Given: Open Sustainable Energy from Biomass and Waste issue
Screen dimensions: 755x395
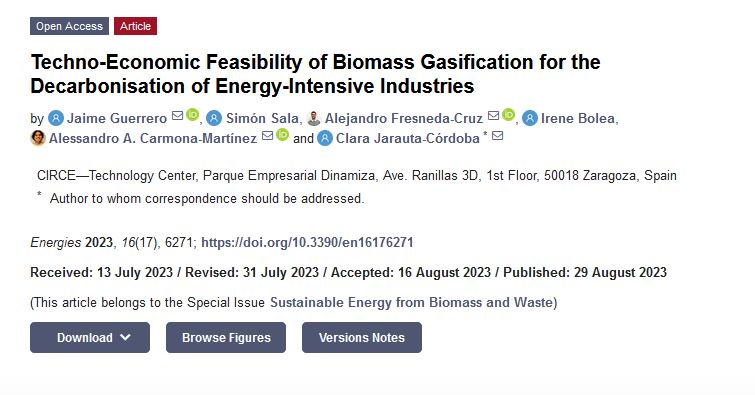Looking at the screenshot, I should point(412,303).
